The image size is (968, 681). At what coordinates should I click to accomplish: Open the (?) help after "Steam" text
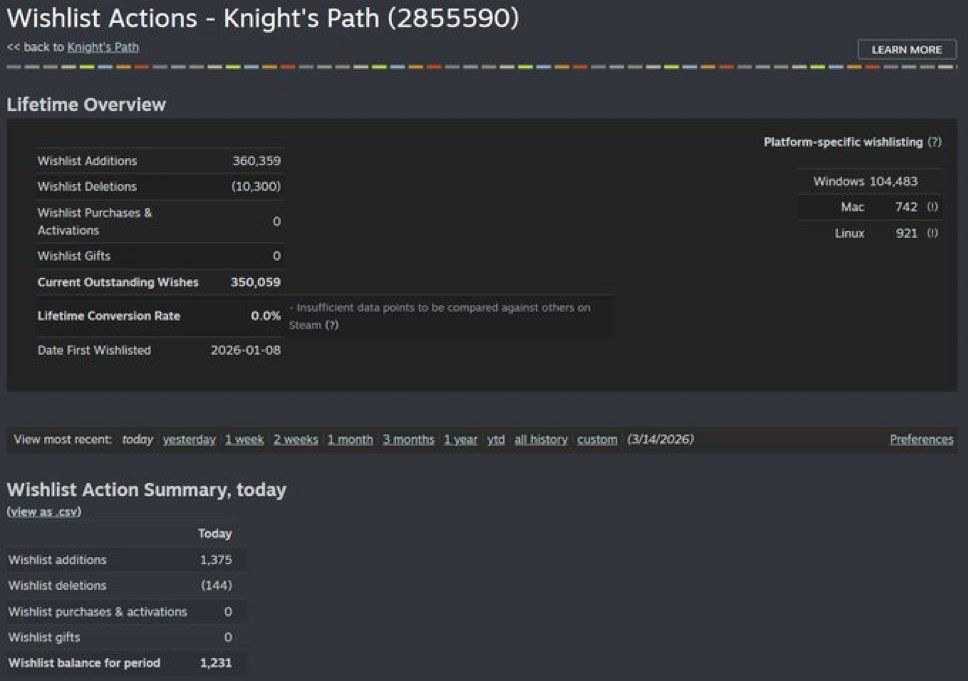click(x=331, y=325)
